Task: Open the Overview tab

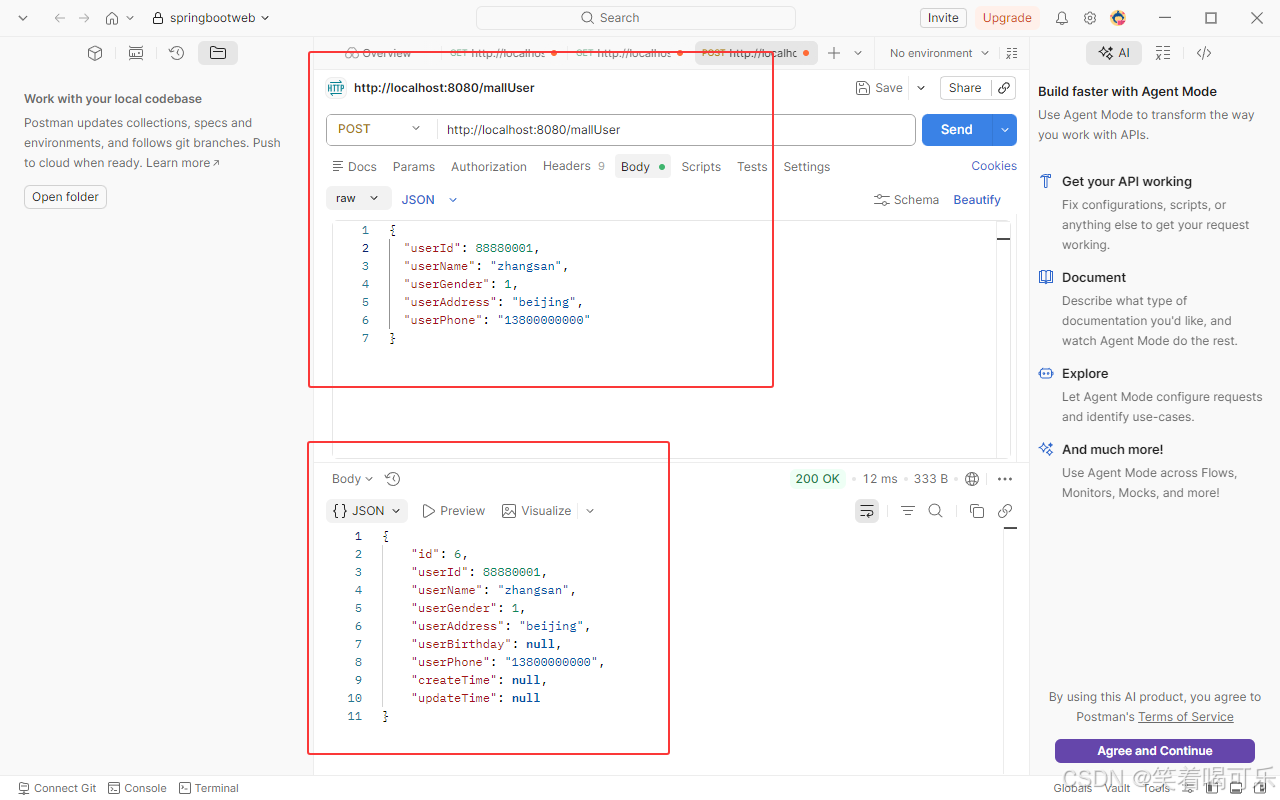Action: [x=378, y=53]
